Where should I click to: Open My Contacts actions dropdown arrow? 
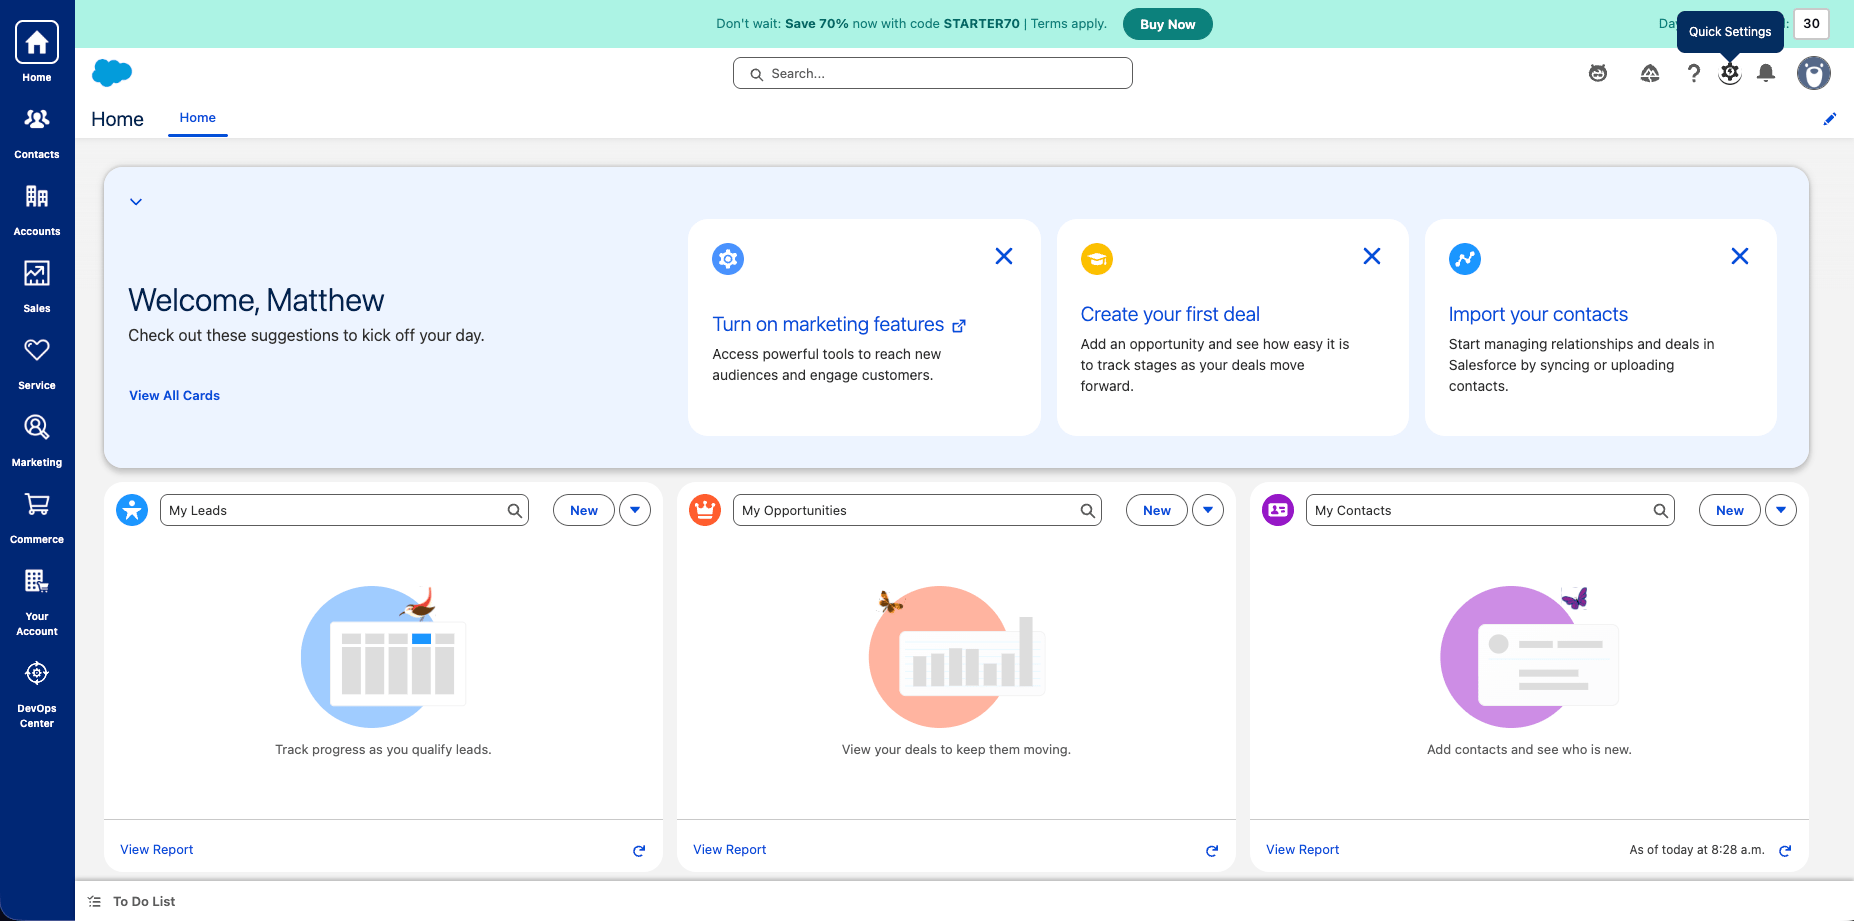pos(1781,510)
